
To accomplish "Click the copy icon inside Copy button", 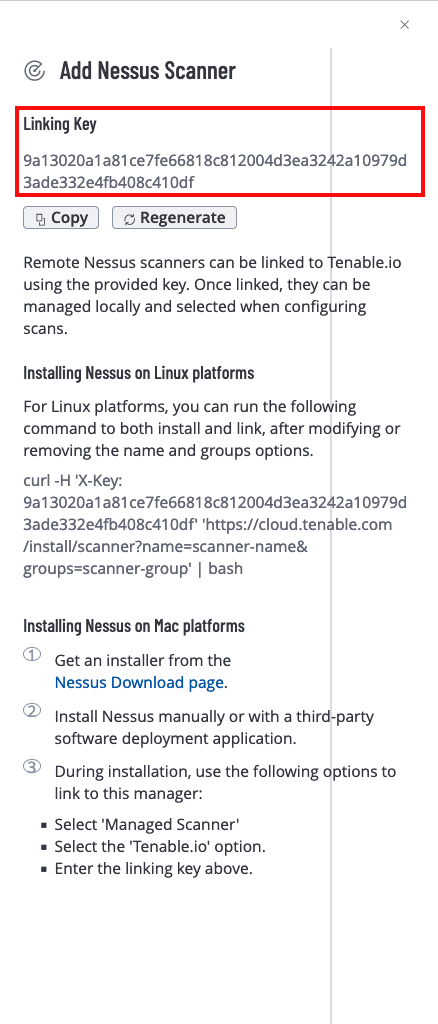I will pyautogui.click(x=40, y=219).
